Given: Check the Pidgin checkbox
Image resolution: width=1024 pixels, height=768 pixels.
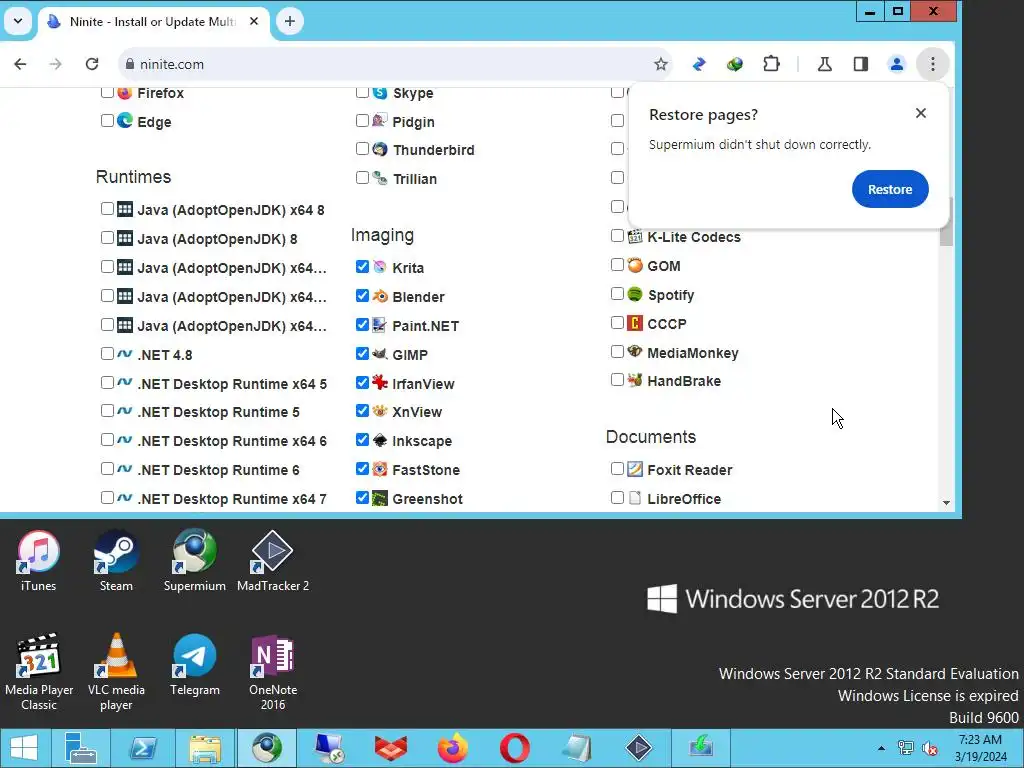Looking at the screenshot, I should point(362,121).
